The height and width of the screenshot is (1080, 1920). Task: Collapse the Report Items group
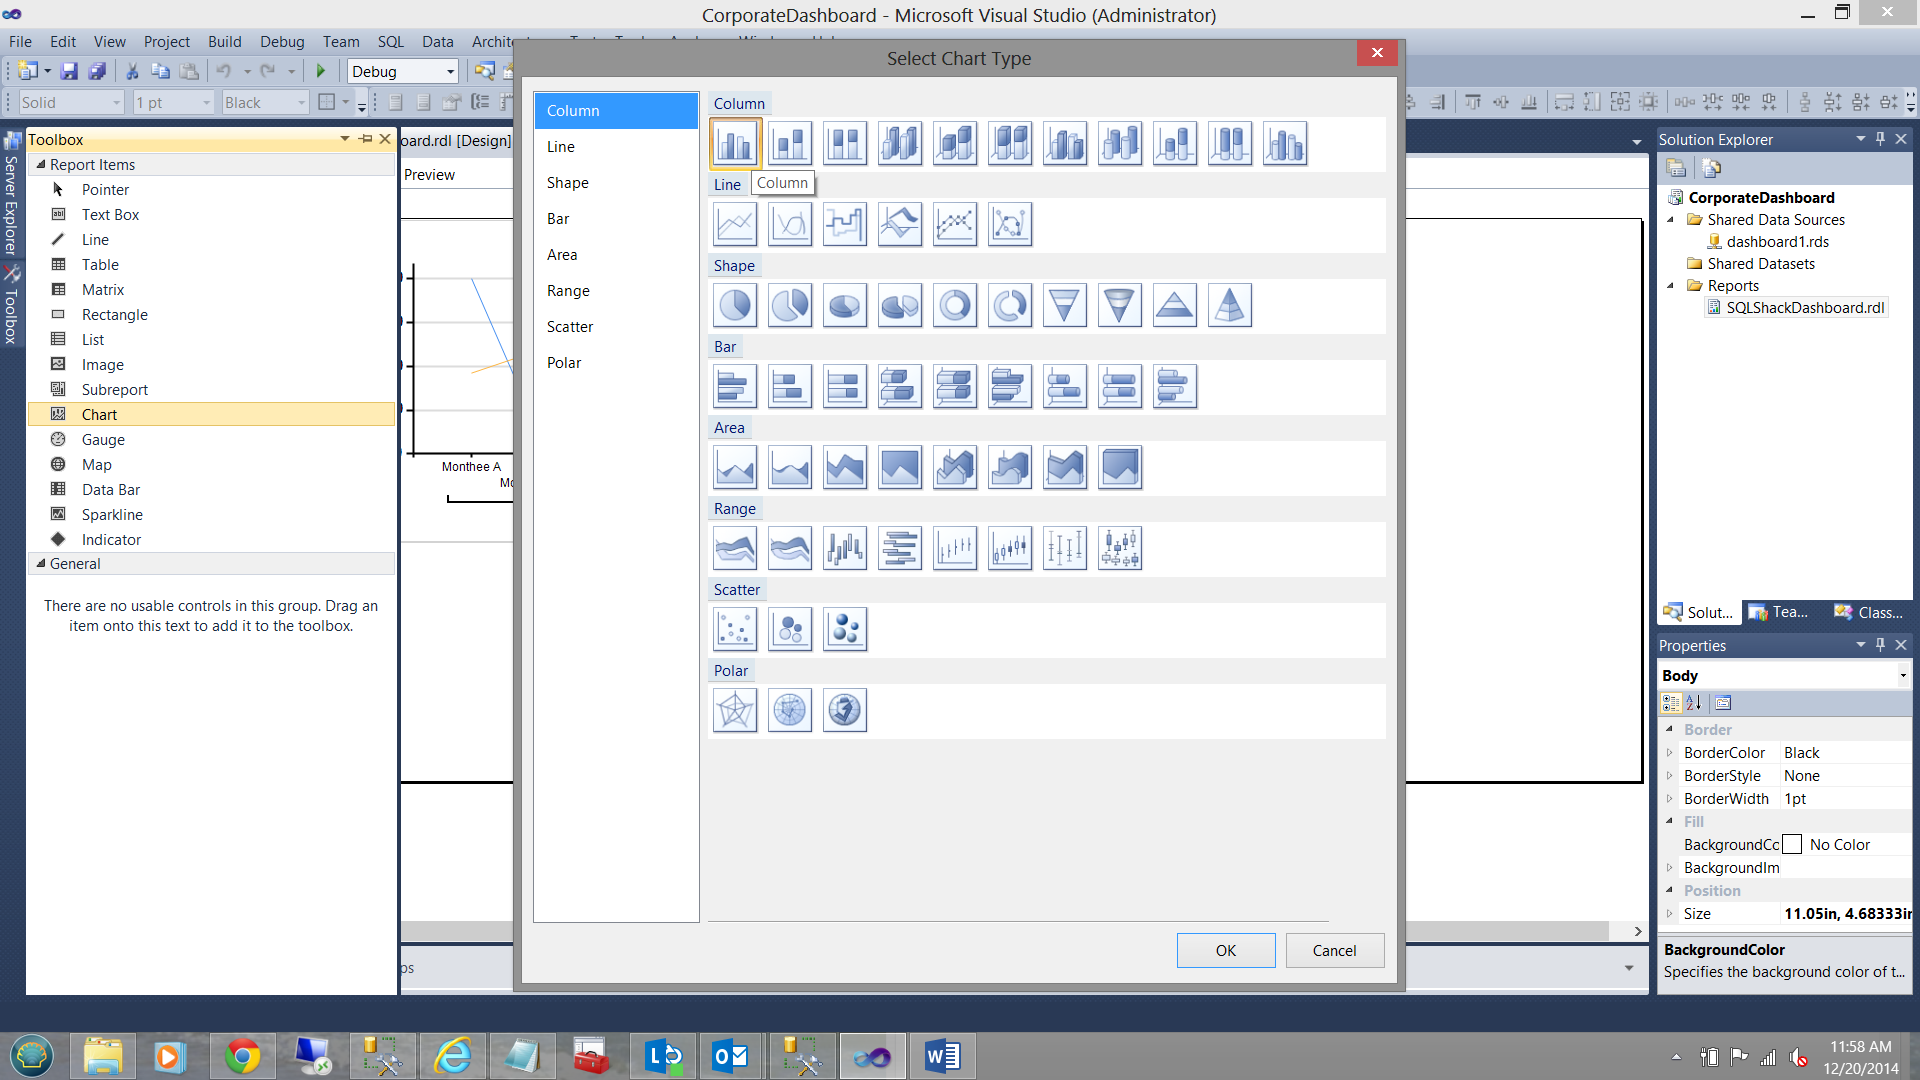[41, 164]
